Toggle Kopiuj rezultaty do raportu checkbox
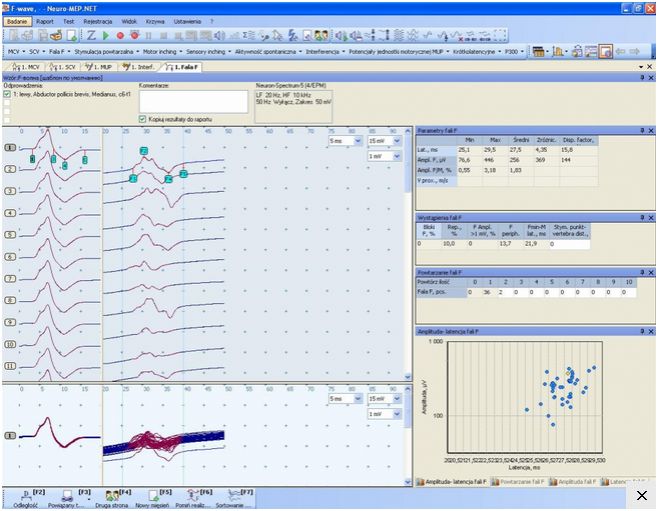 tap(142, 118)
